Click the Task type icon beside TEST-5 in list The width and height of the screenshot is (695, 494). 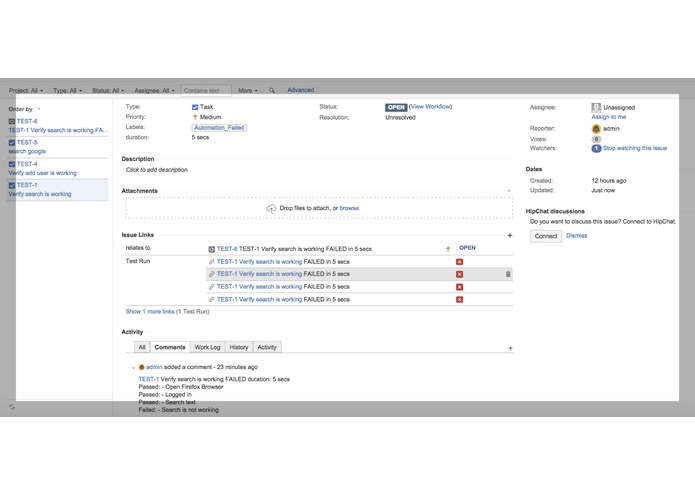tap(12, 143)
